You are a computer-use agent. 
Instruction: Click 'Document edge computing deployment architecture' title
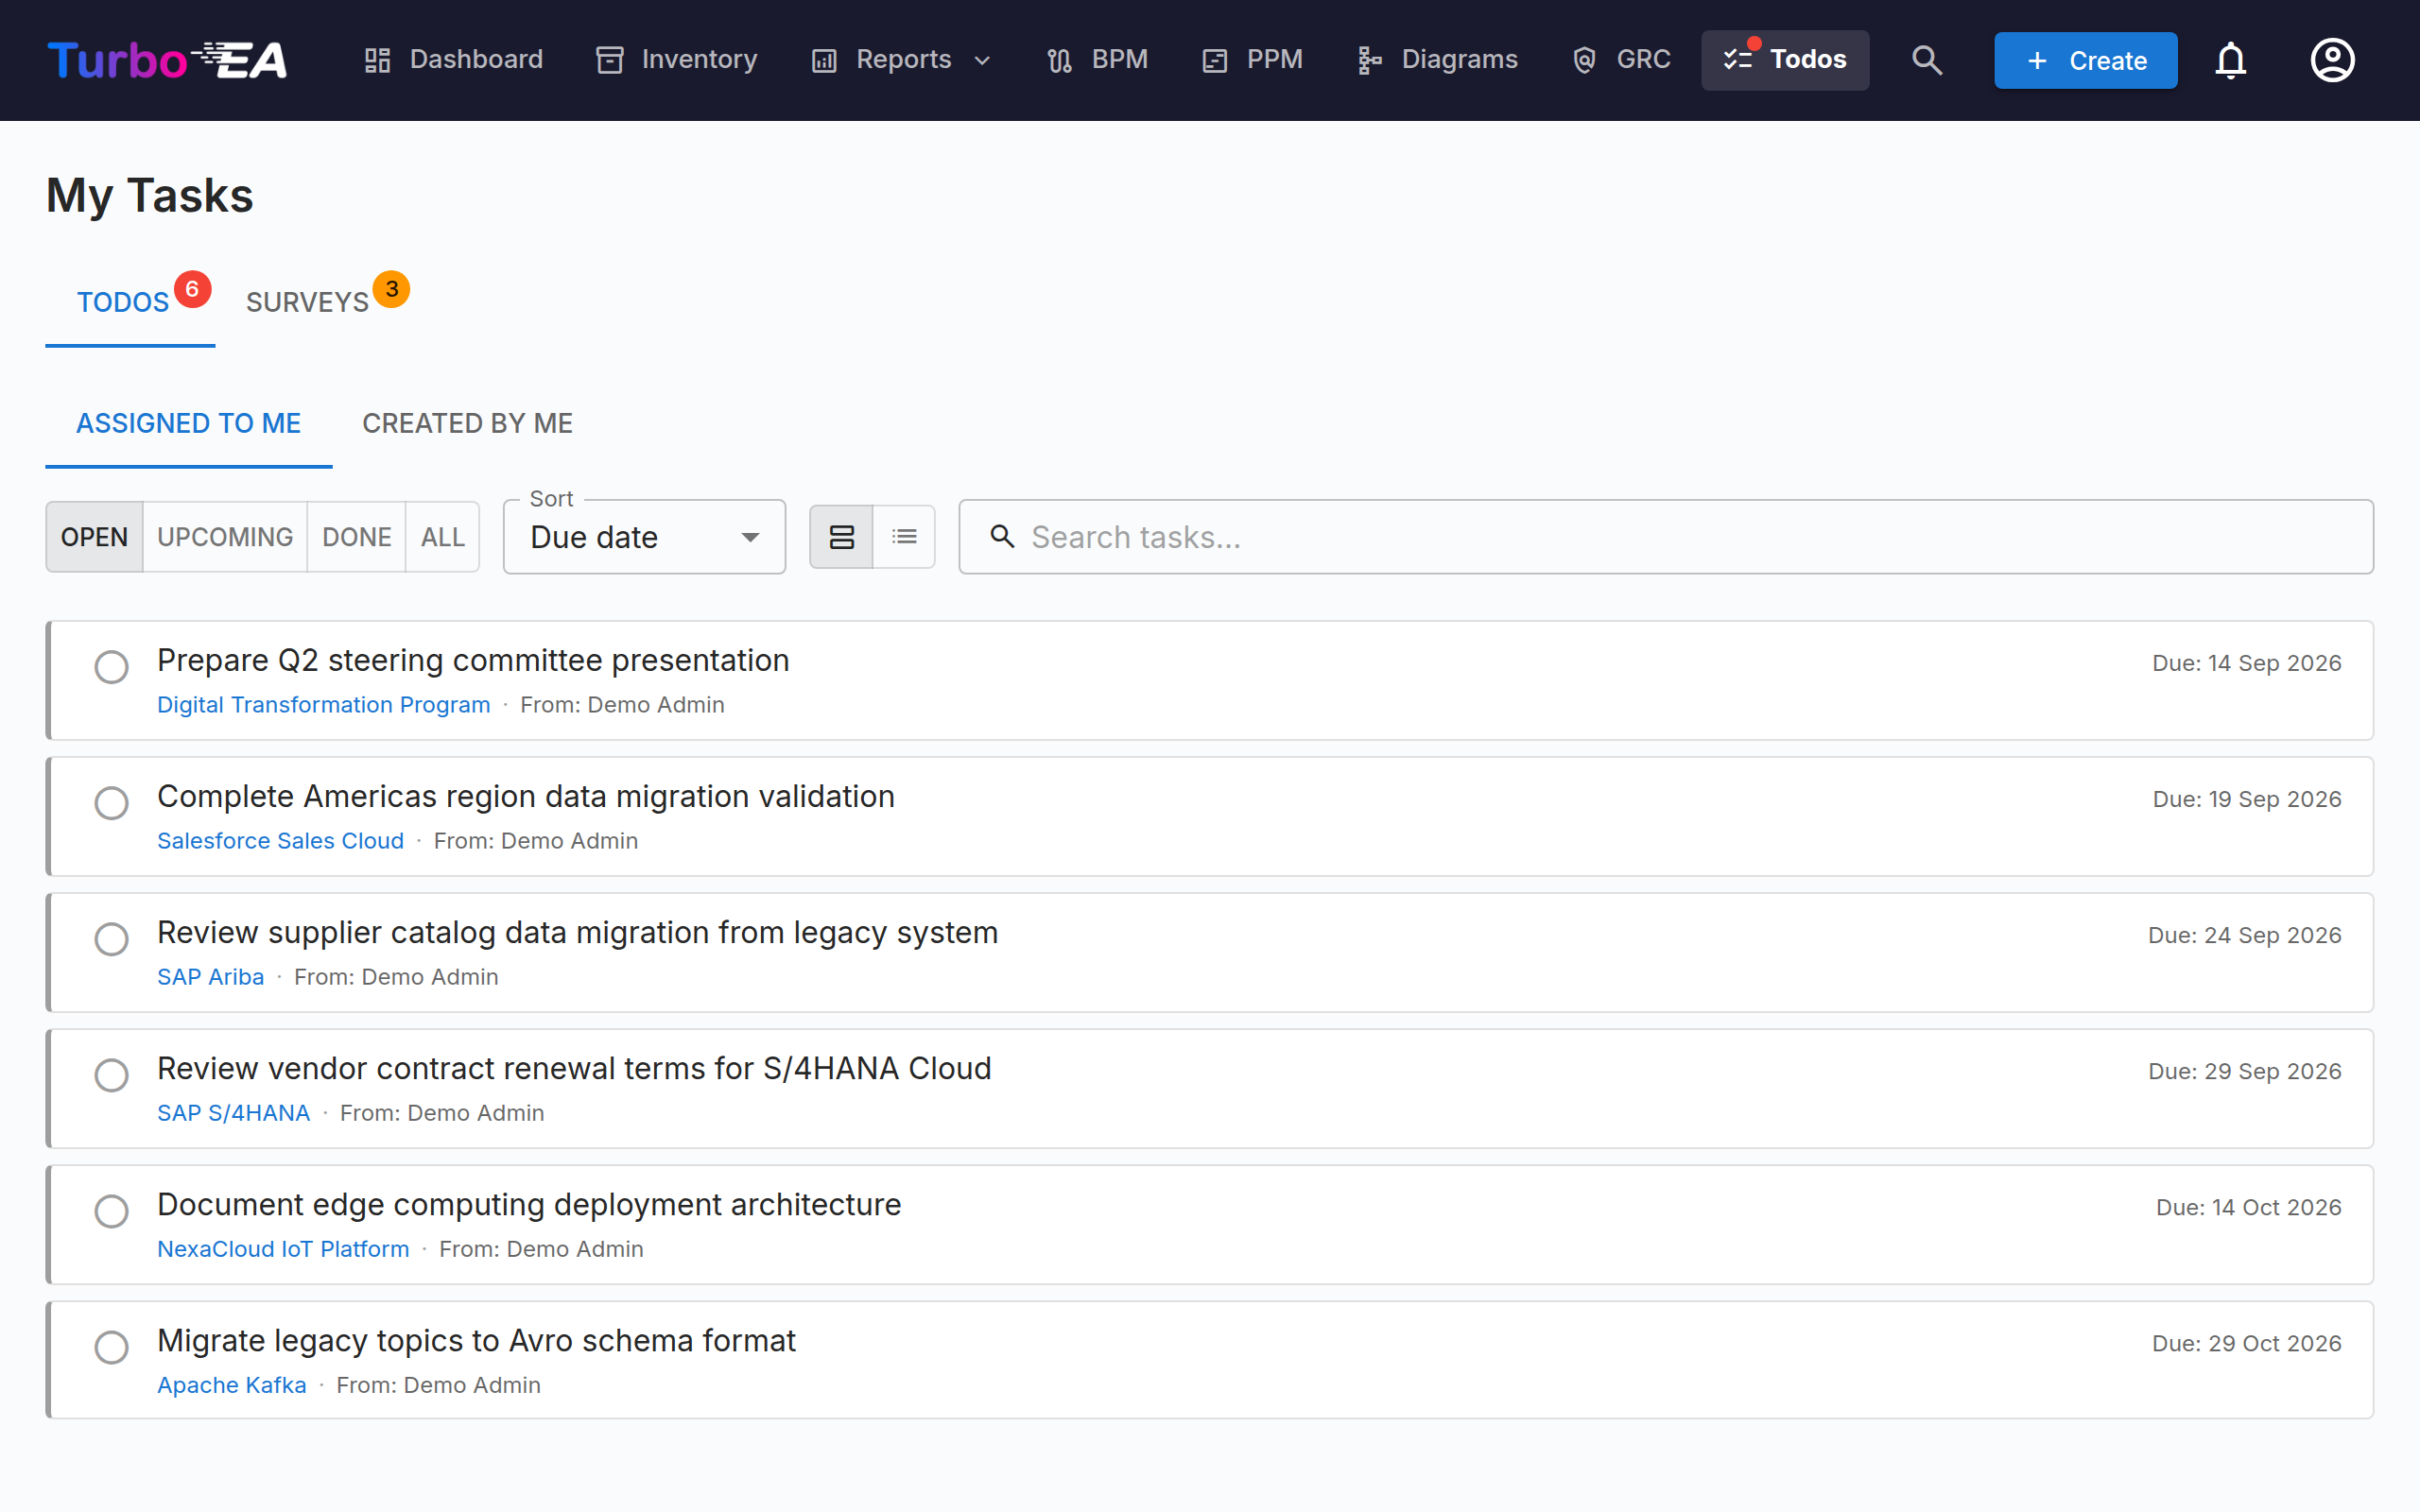click(x=529, y=1205)
